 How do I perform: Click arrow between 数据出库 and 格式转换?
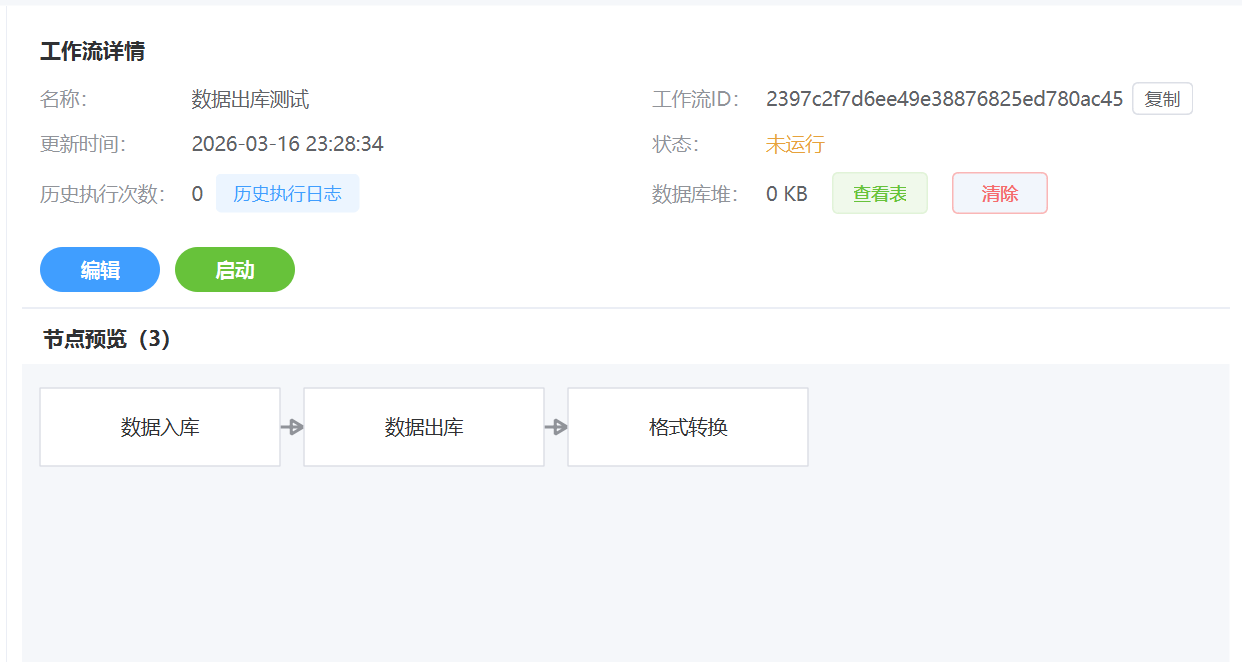pyautogui.click(x=556, y=427)
